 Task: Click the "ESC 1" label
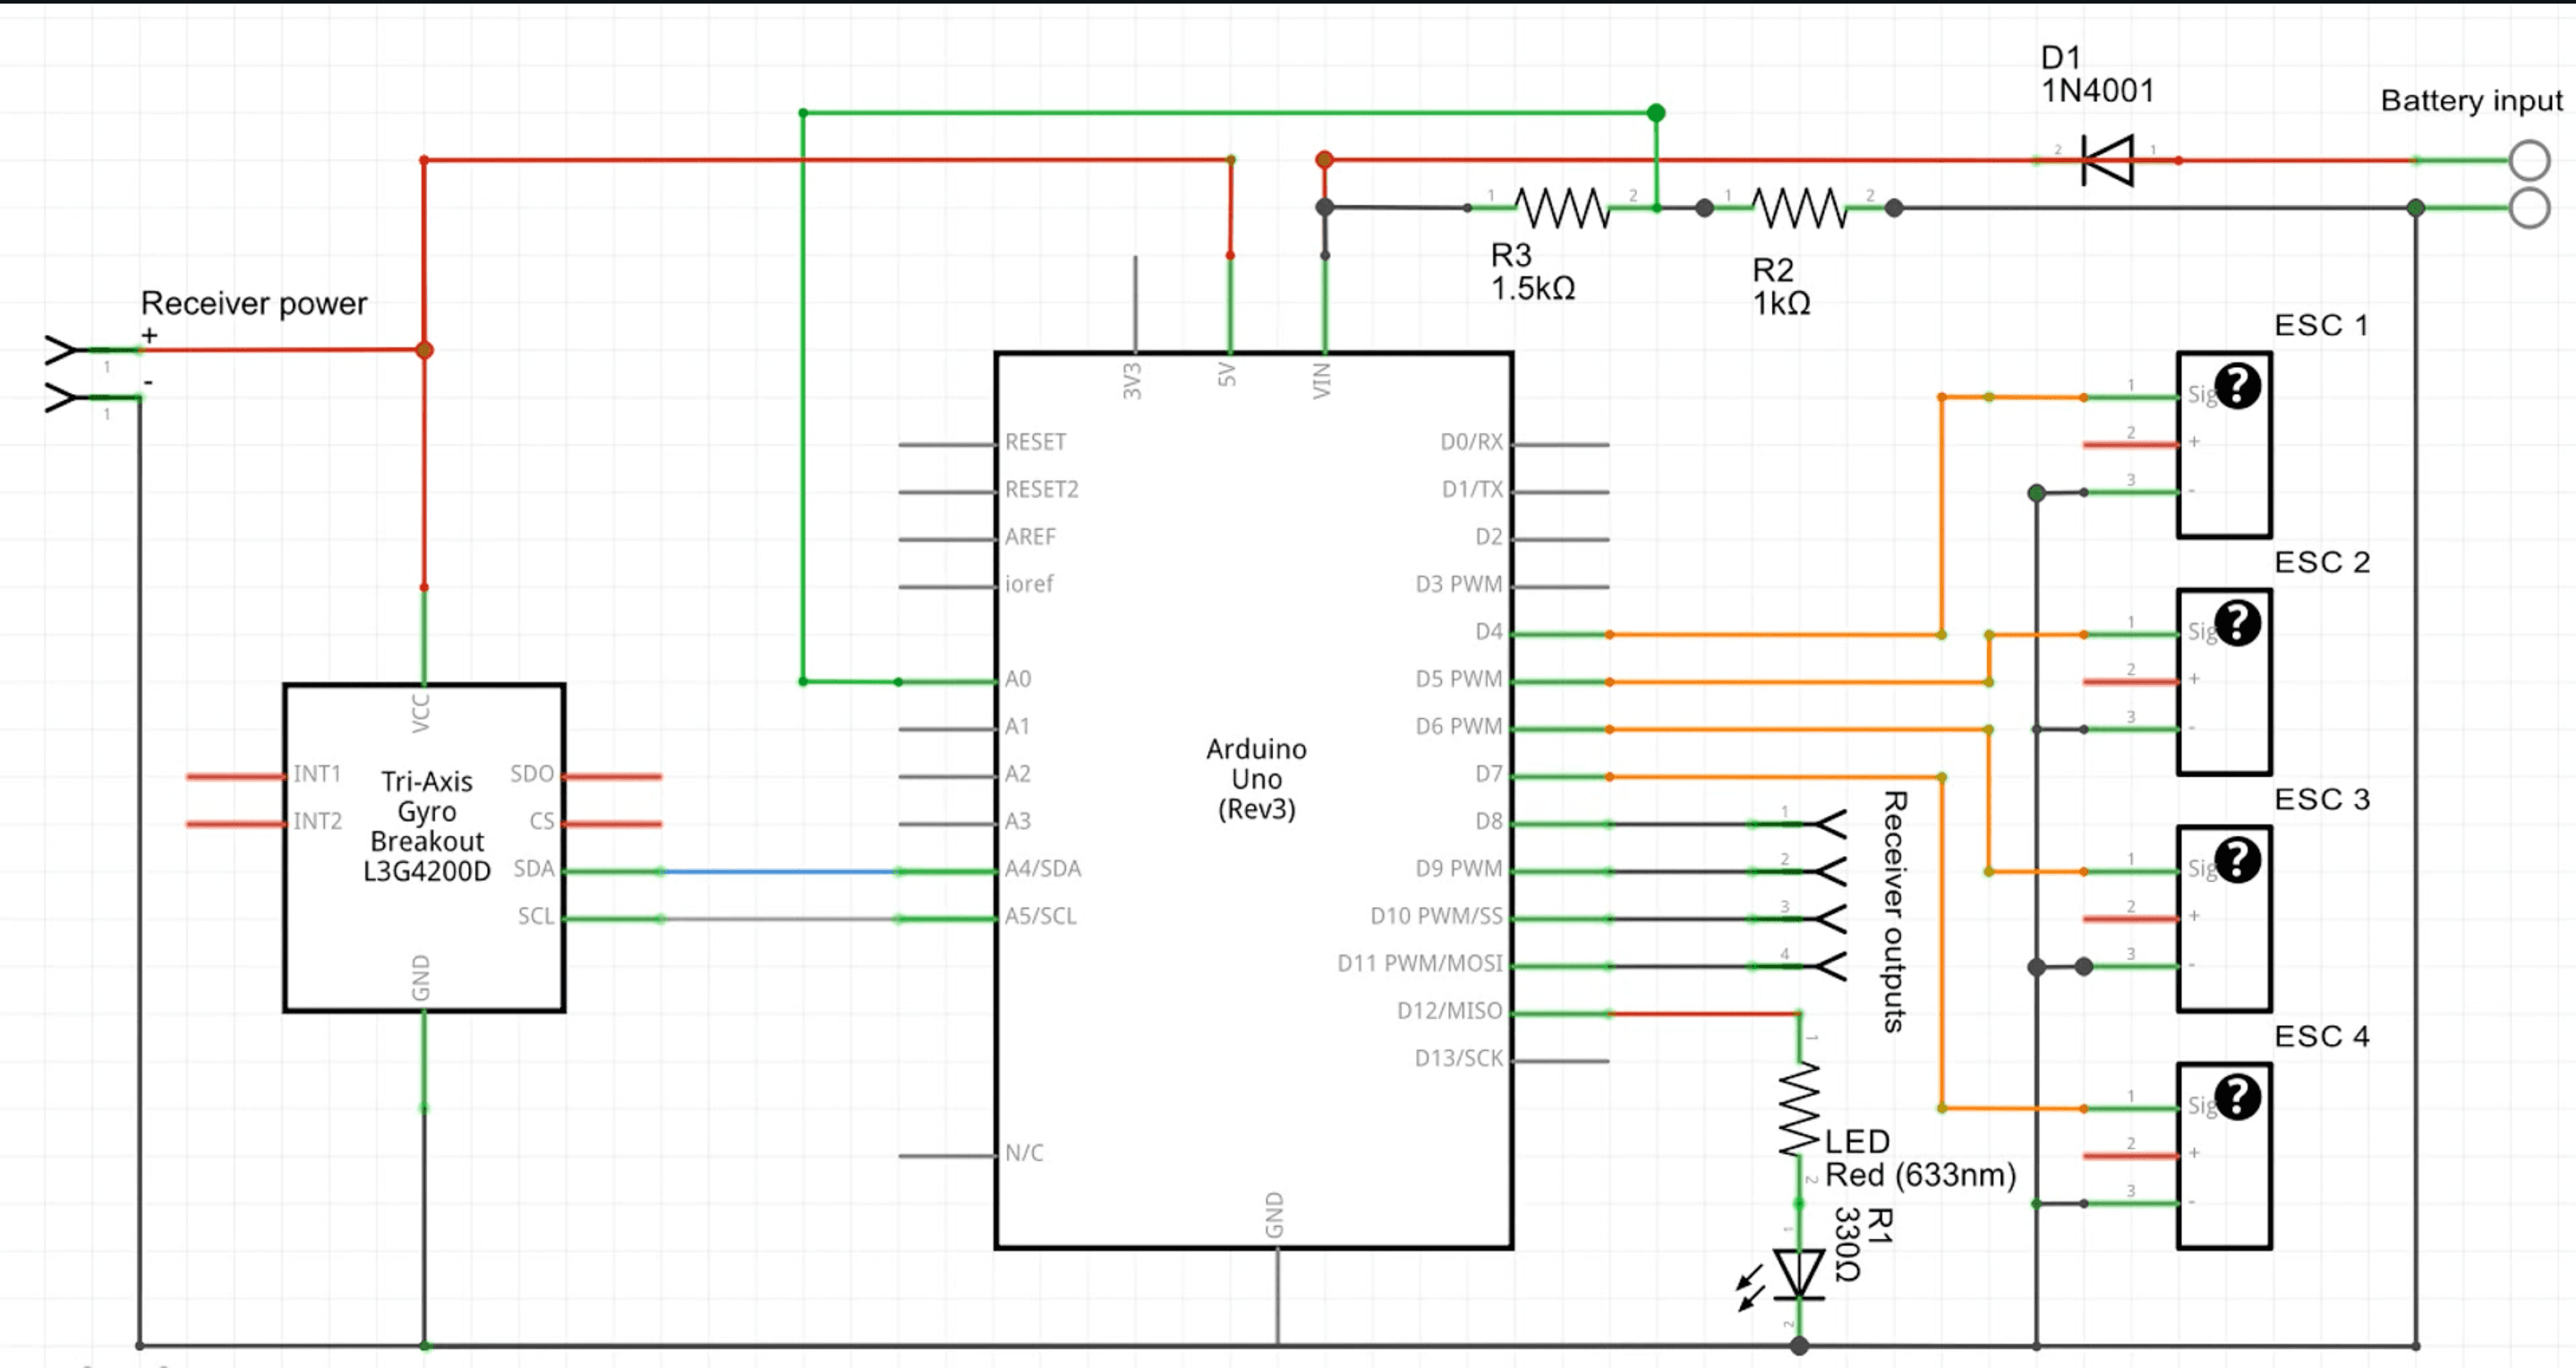pyautogui.click(x=2321, y=325)
